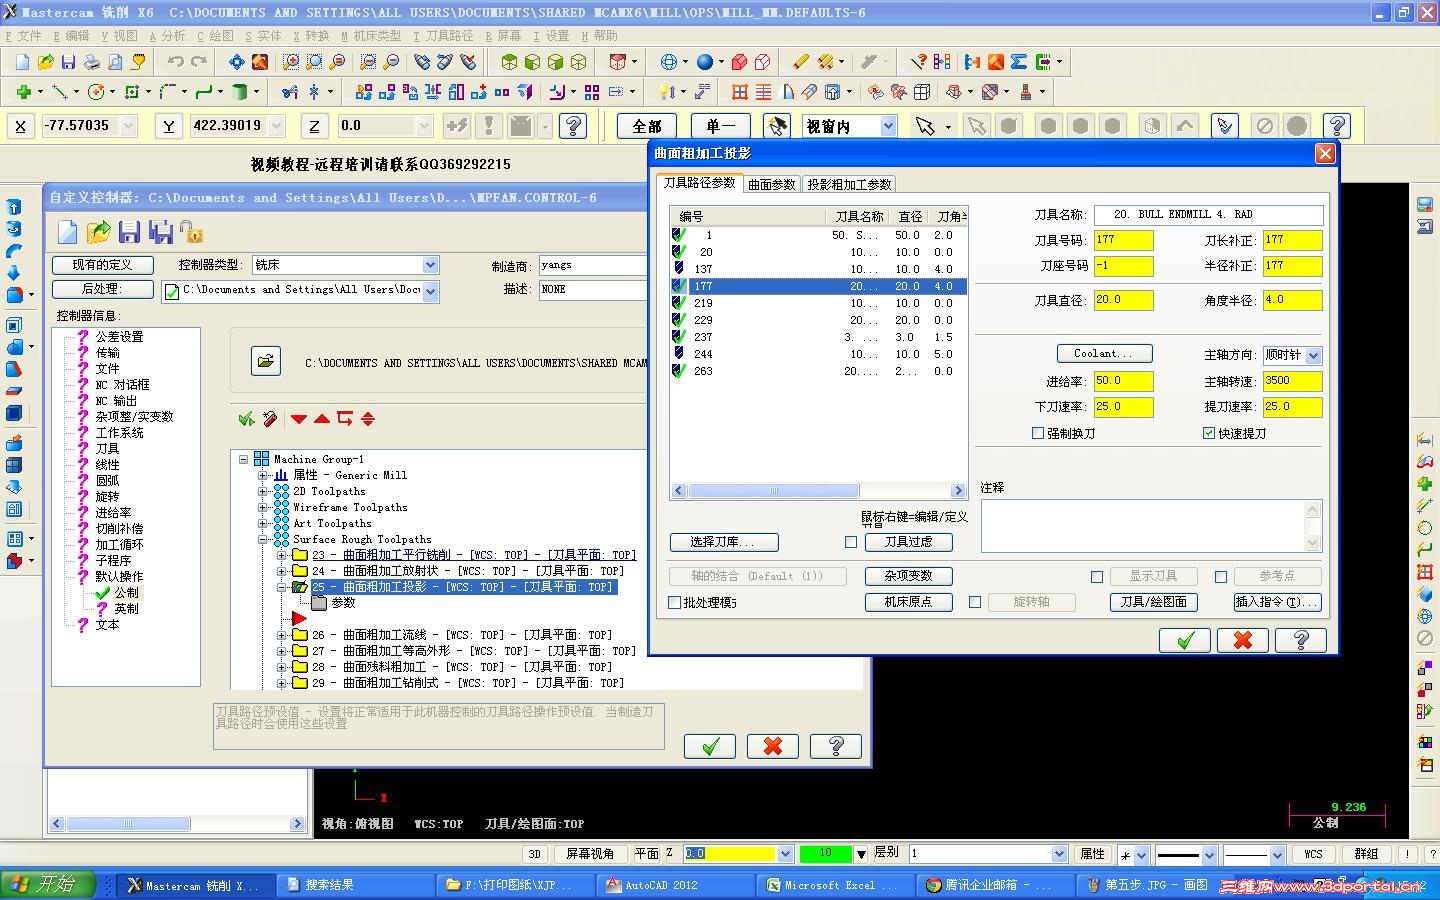Image resolution: width=1440 pixels, height=900 pixels.
Task: Click the question-mark help icon beside Z field
Action: 573,126
